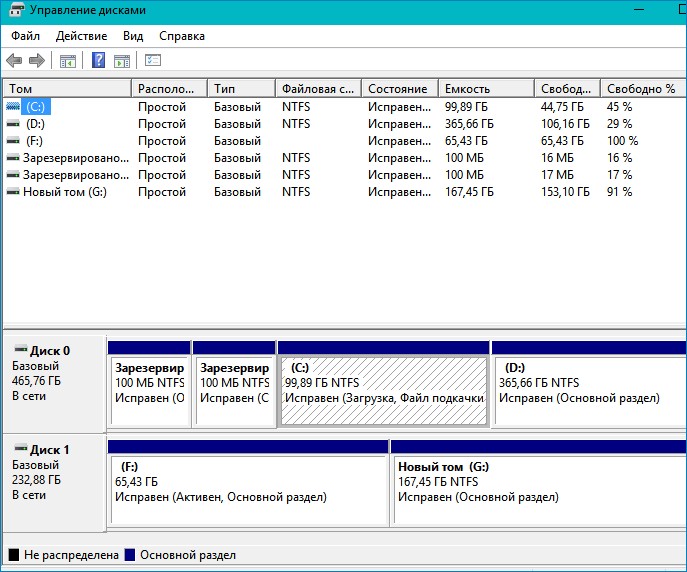
Task: Click the Forward arrow toolbar icon
Action: point(36,61)
